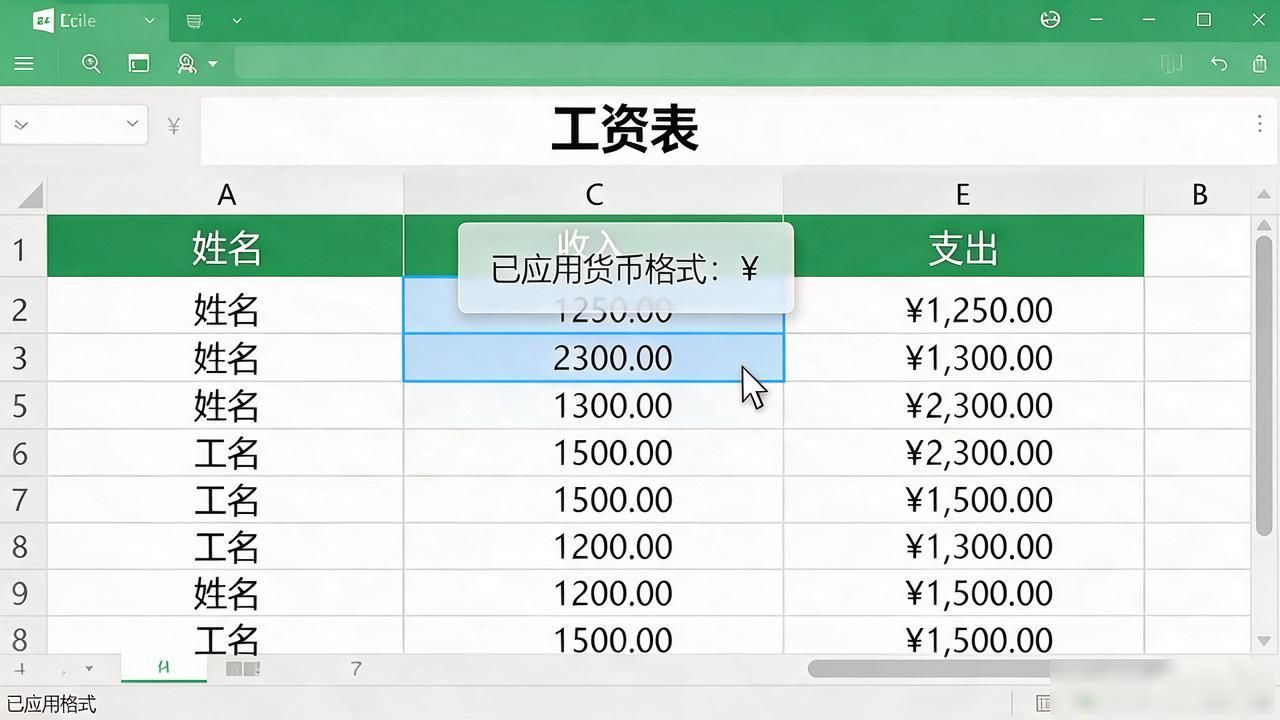1280x720 pixels.
Task: Click the smiley face icon in title bar
Action: point(1050,19)
